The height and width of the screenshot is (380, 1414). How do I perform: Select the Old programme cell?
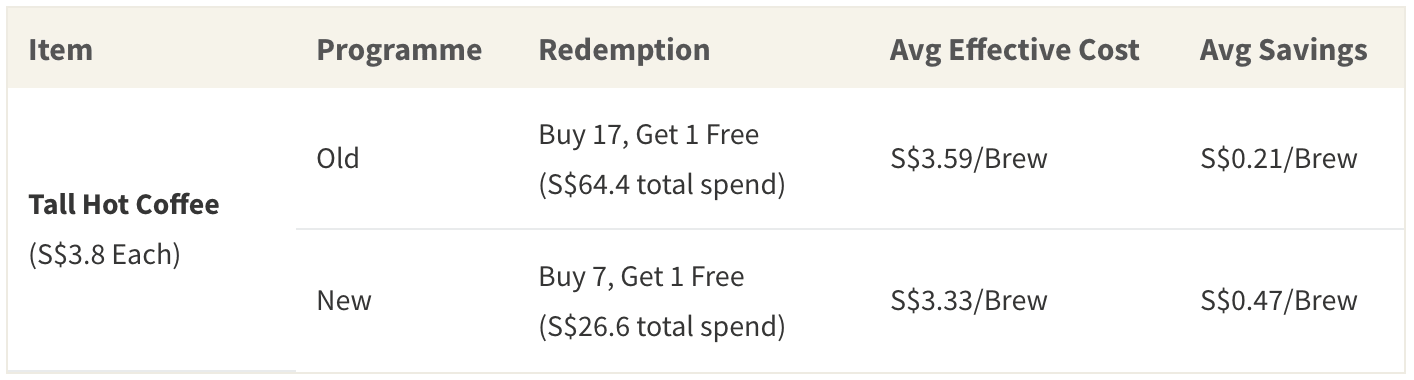pos(338,159)
